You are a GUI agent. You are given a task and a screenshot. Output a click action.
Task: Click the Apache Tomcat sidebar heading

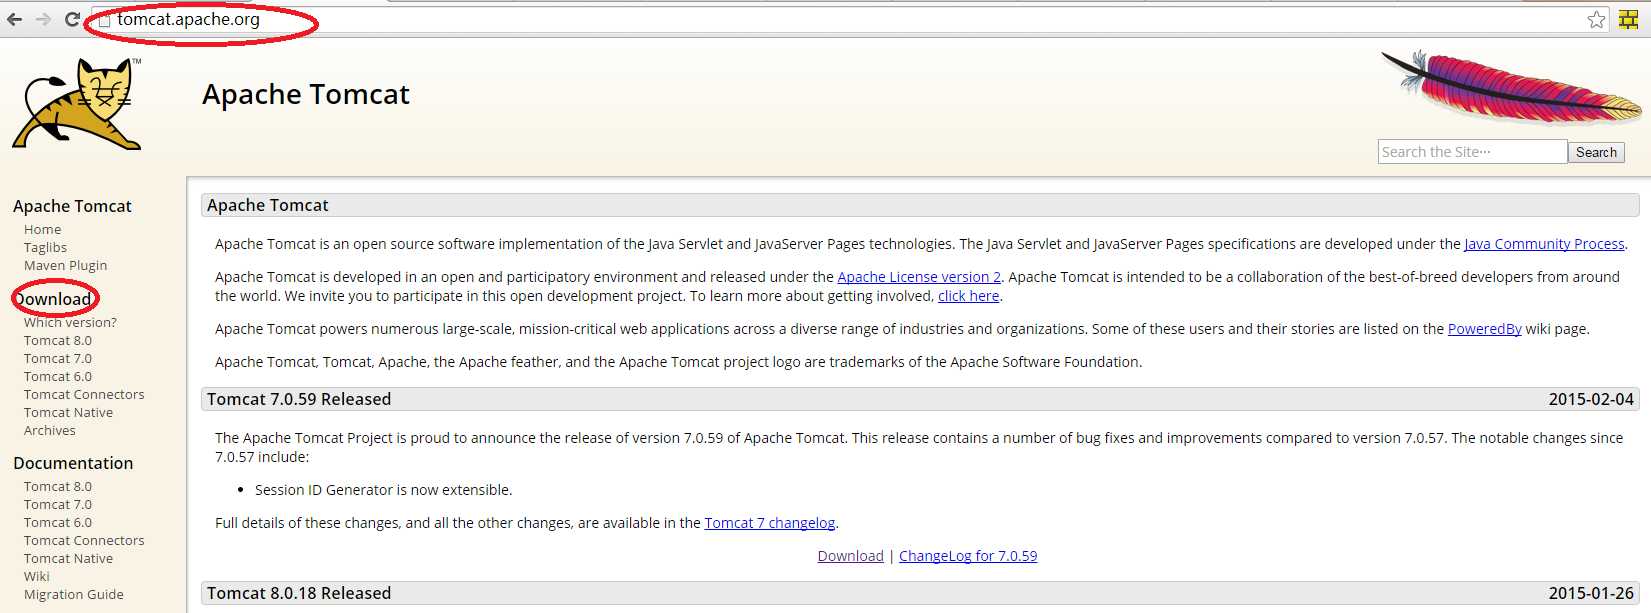click(72, 206)
